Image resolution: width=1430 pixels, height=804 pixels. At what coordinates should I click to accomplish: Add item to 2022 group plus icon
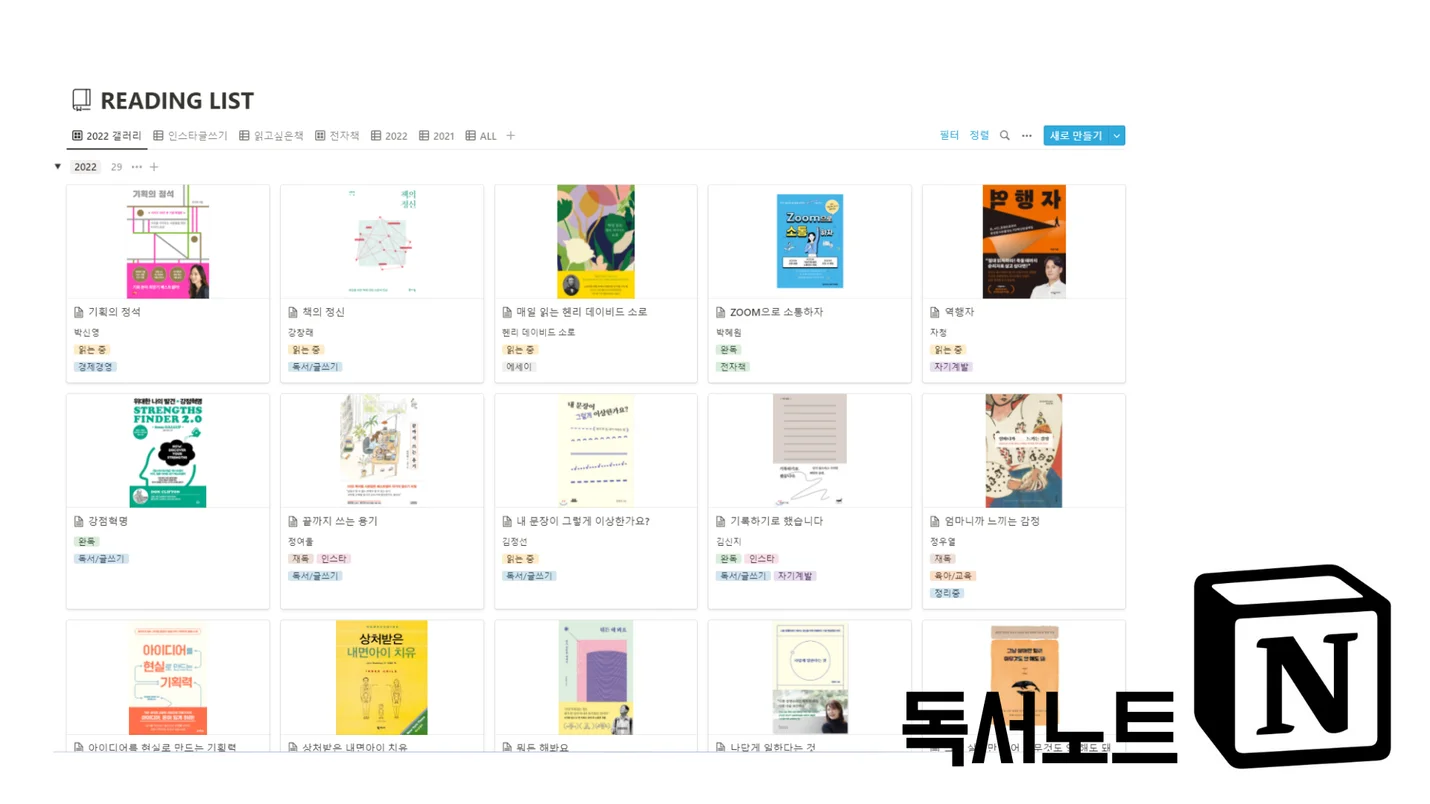pos(154,167)
